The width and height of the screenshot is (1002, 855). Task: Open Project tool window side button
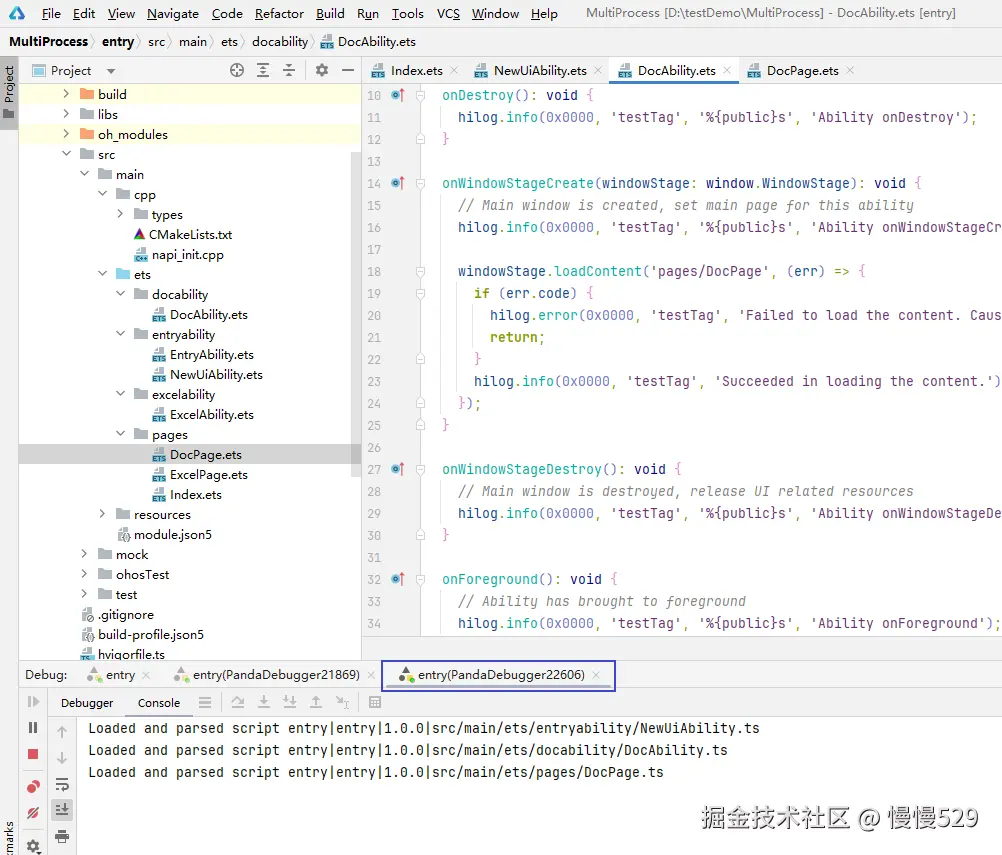[9, 93]
